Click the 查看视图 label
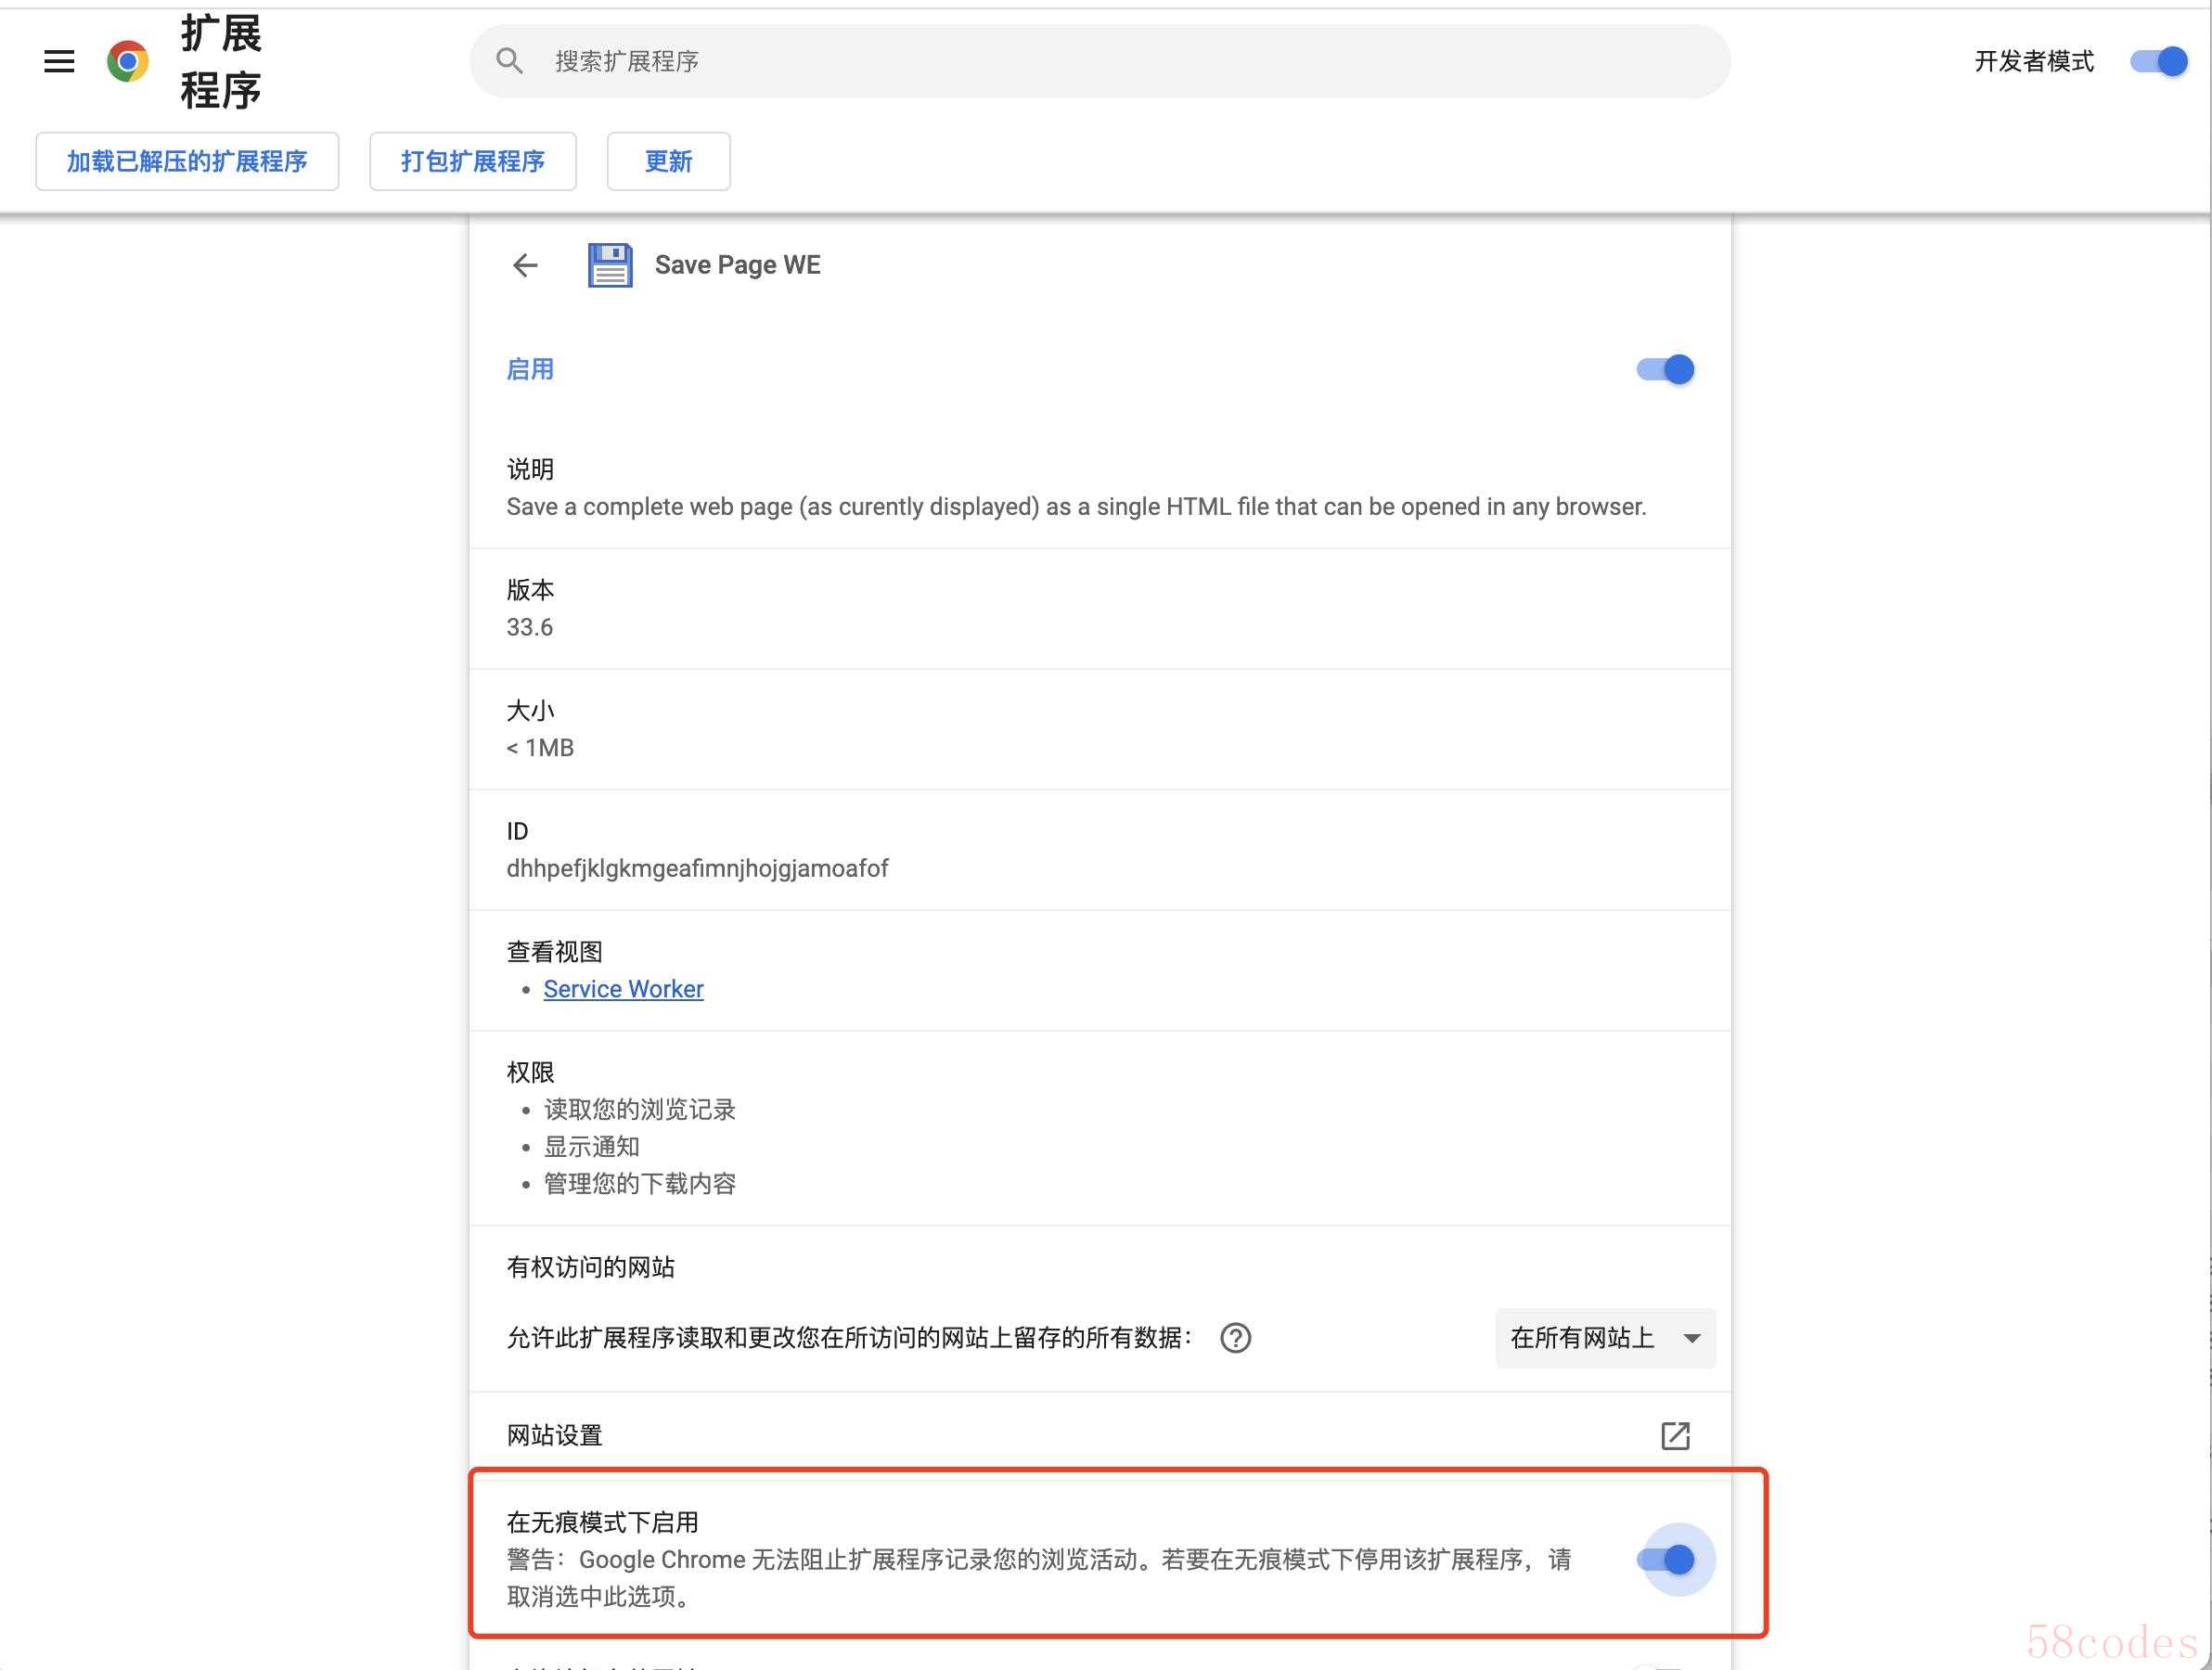Image resolution: width=2212 pixels, height=1670 pixels. click(x=555, y=952)
